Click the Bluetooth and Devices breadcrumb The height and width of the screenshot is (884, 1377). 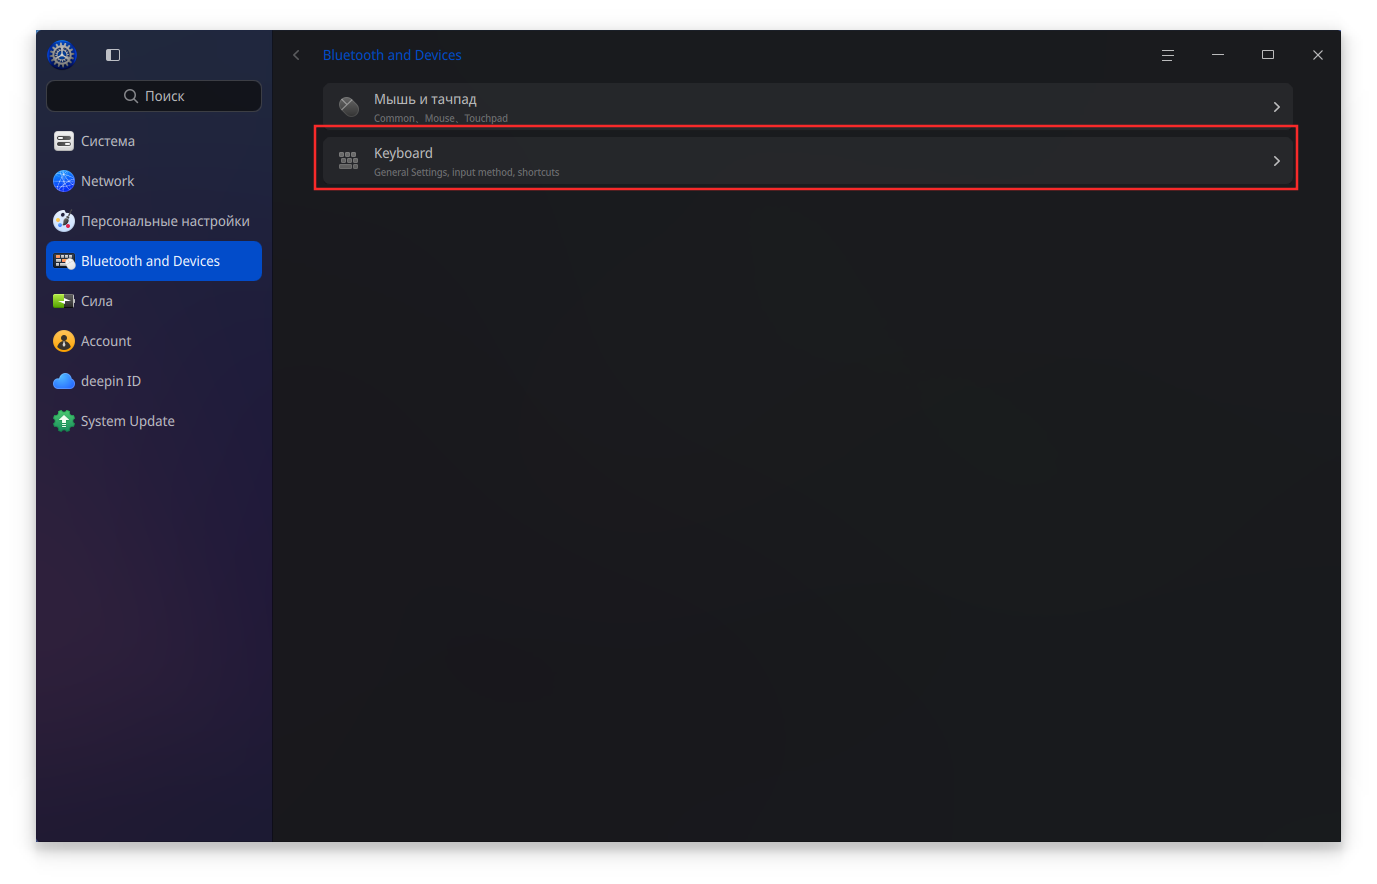tap(392, 55)
